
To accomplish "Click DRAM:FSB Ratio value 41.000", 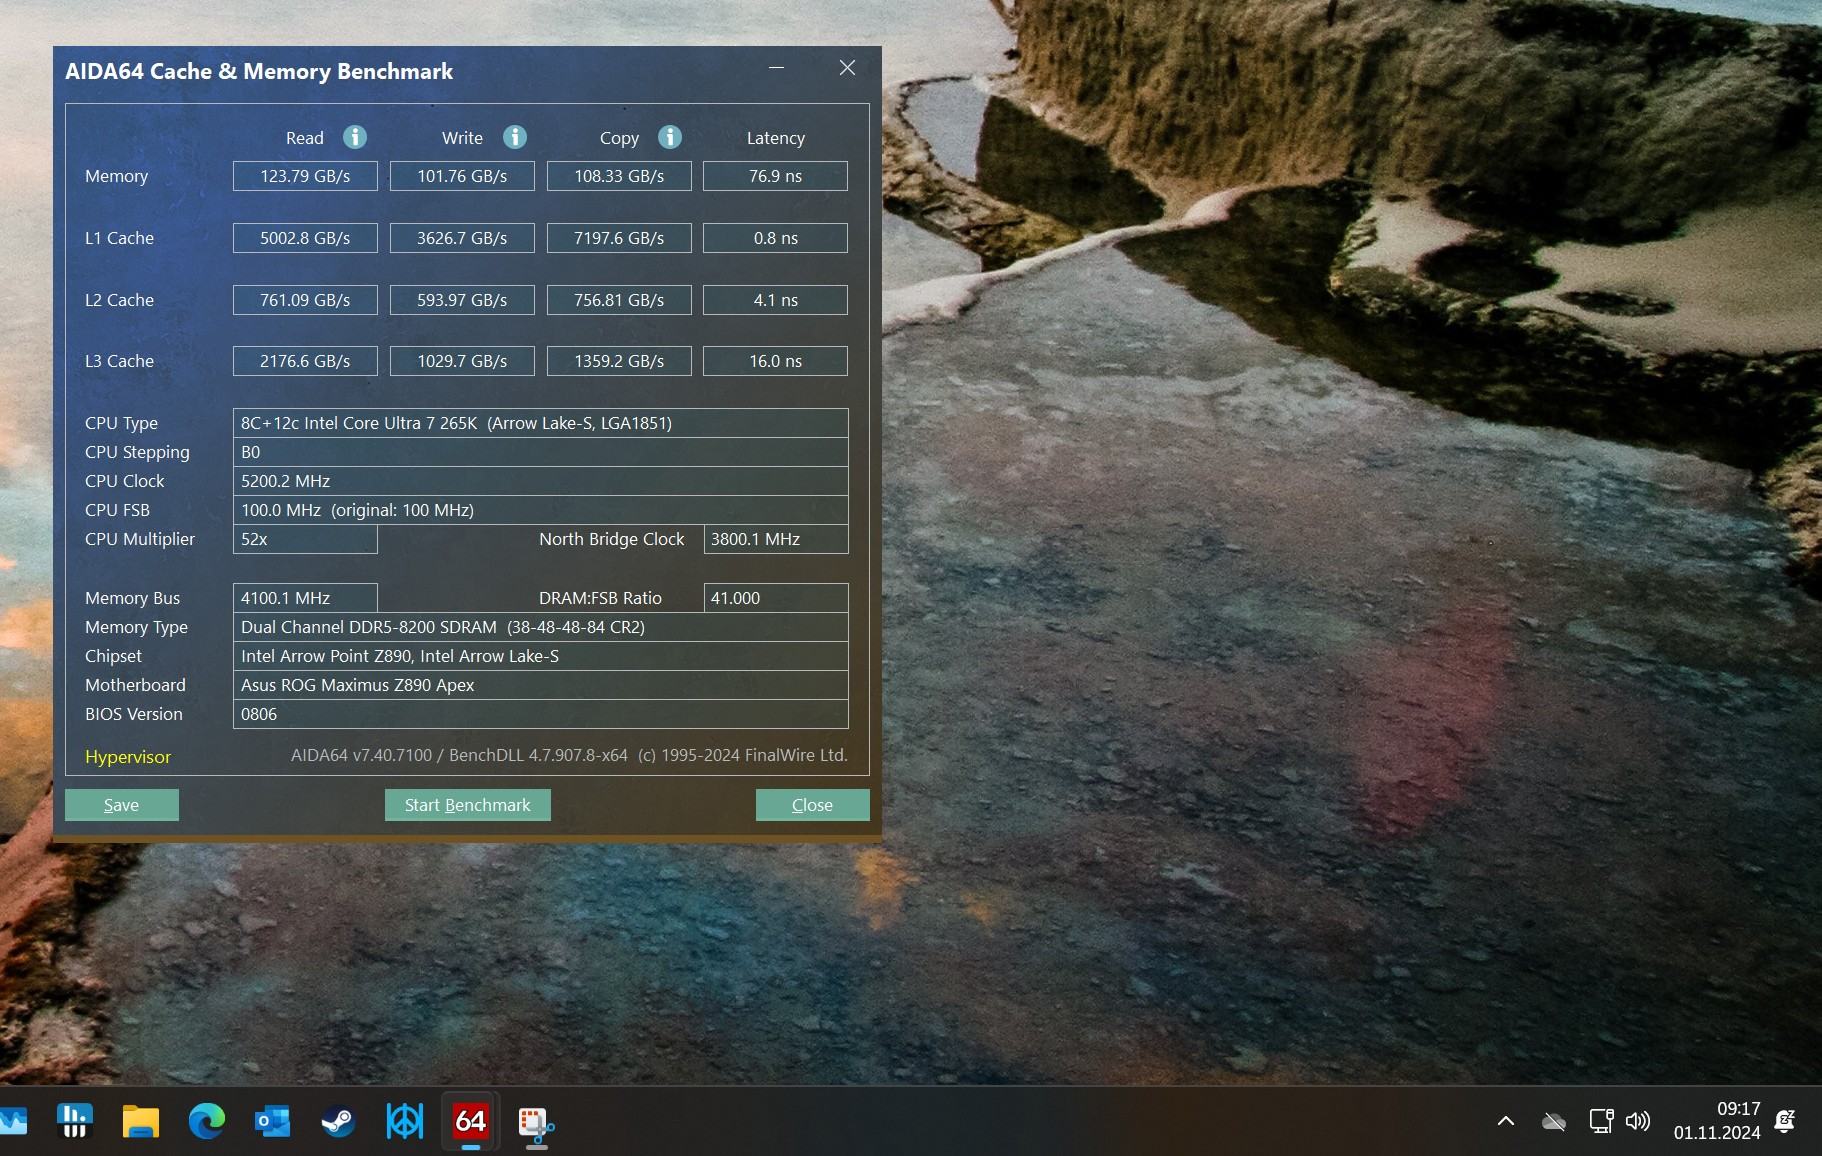I will (776, 598).
